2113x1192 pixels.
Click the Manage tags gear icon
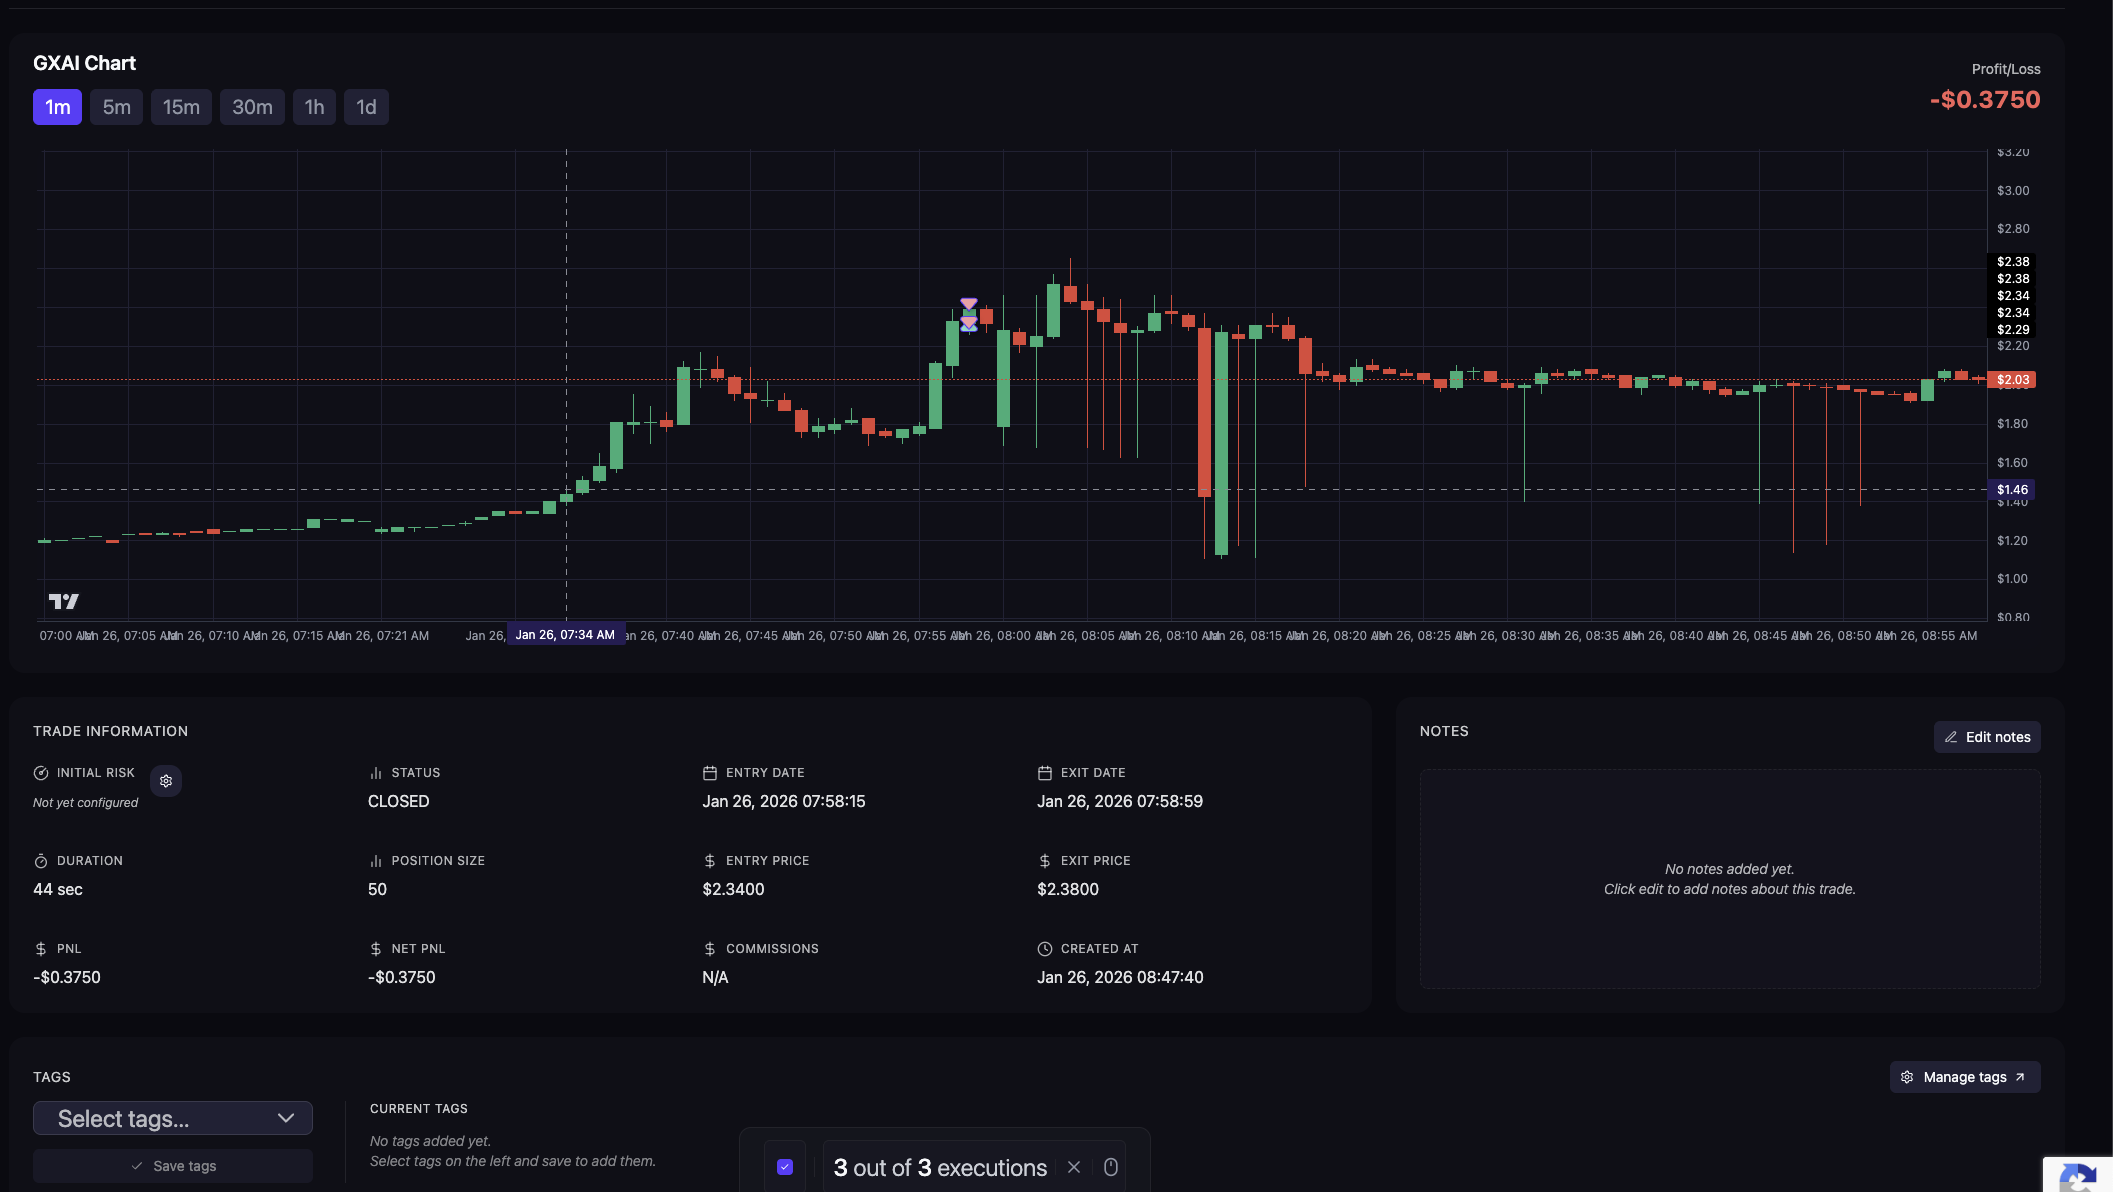[x=1907, y=1077]
